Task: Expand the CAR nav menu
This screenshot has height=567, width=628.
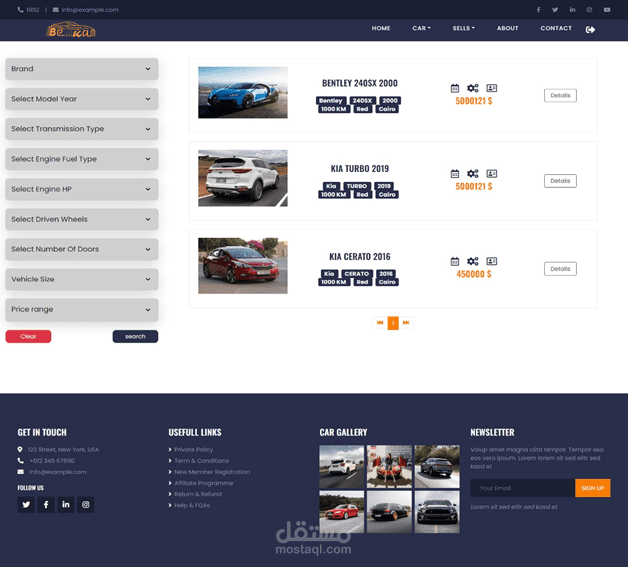Action: [421, 28]
